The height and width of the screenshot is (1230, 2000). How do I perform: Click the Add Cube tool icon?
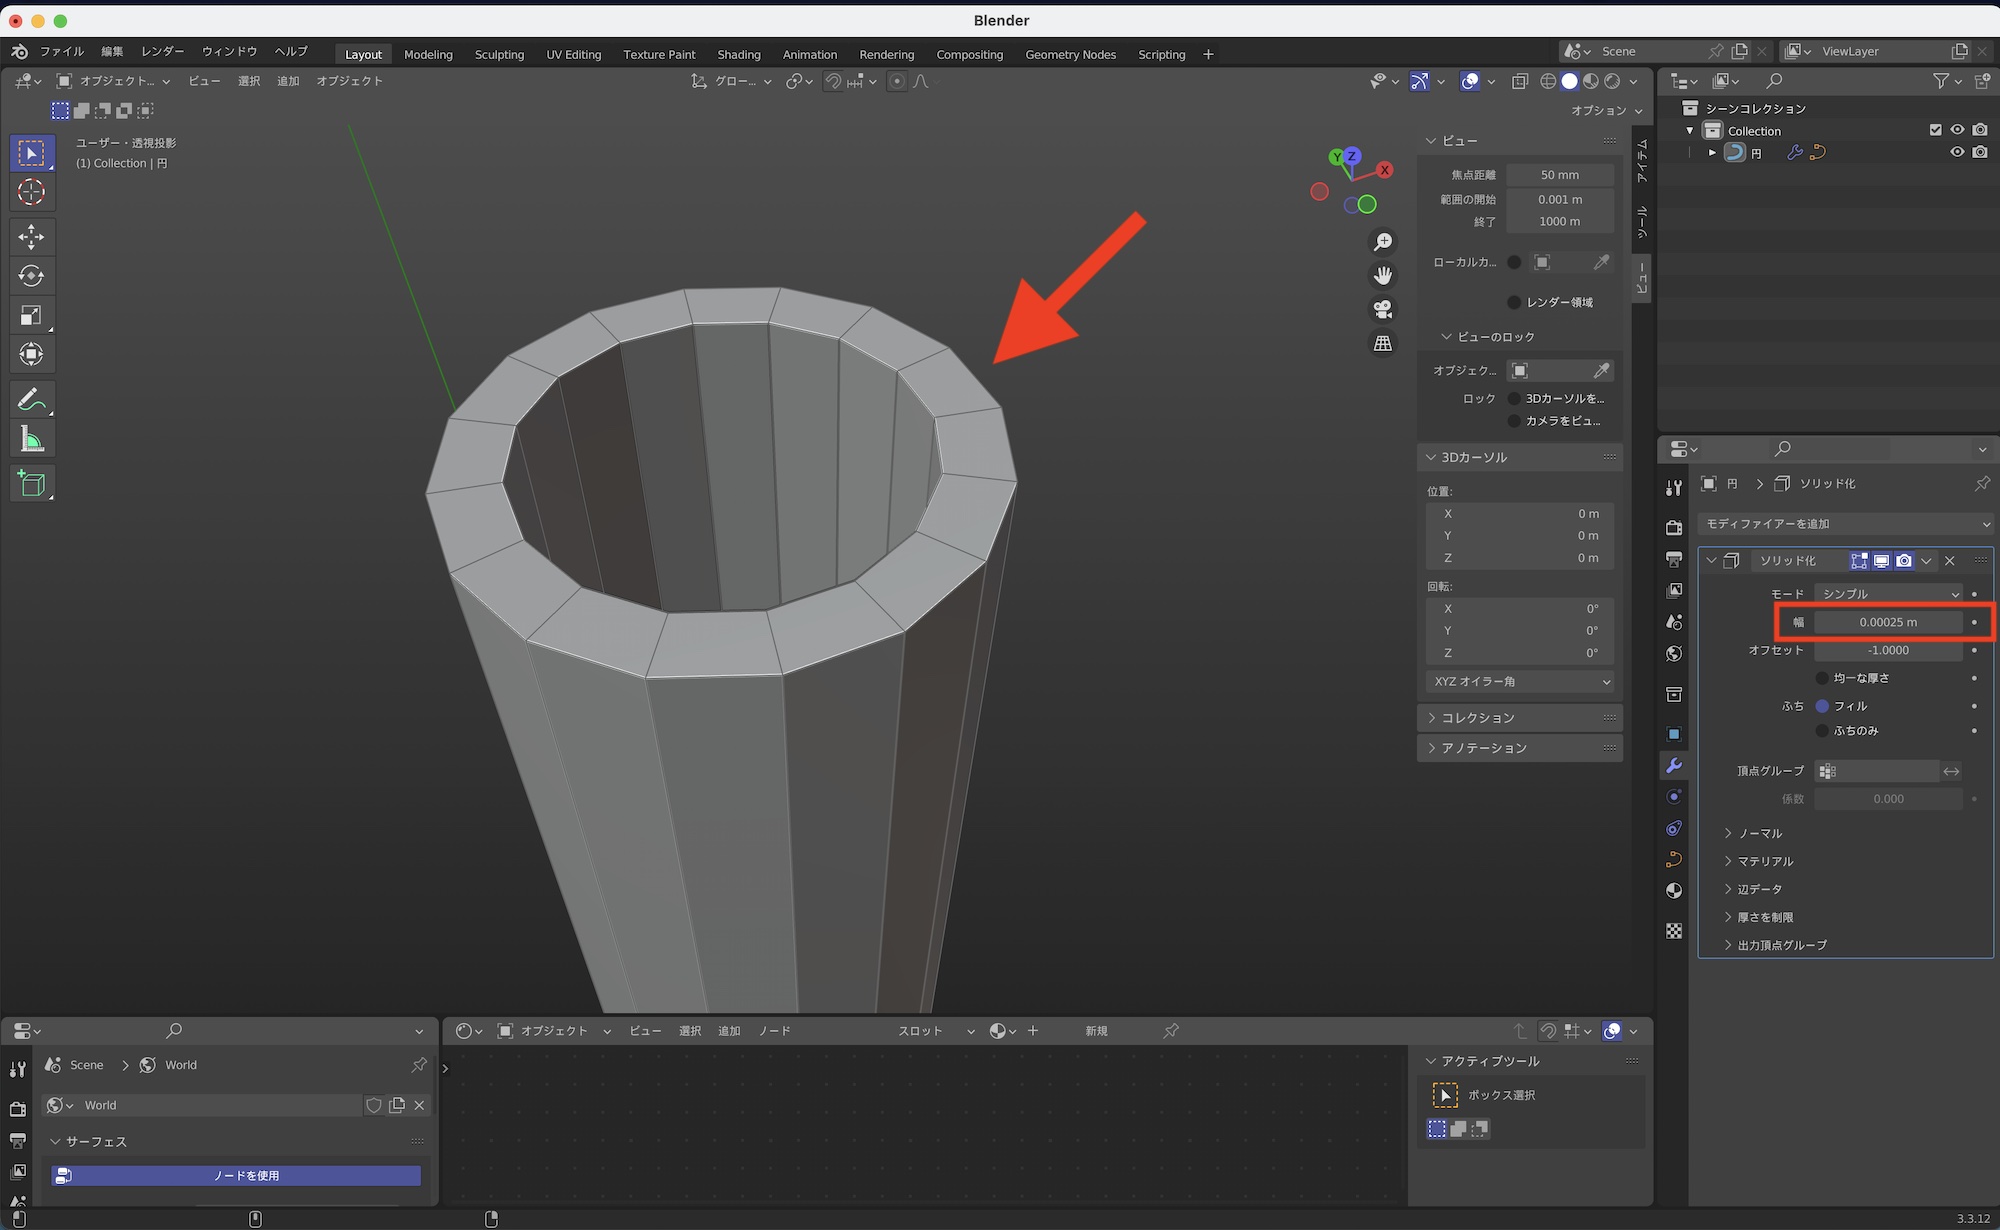(x=31, y=484)
